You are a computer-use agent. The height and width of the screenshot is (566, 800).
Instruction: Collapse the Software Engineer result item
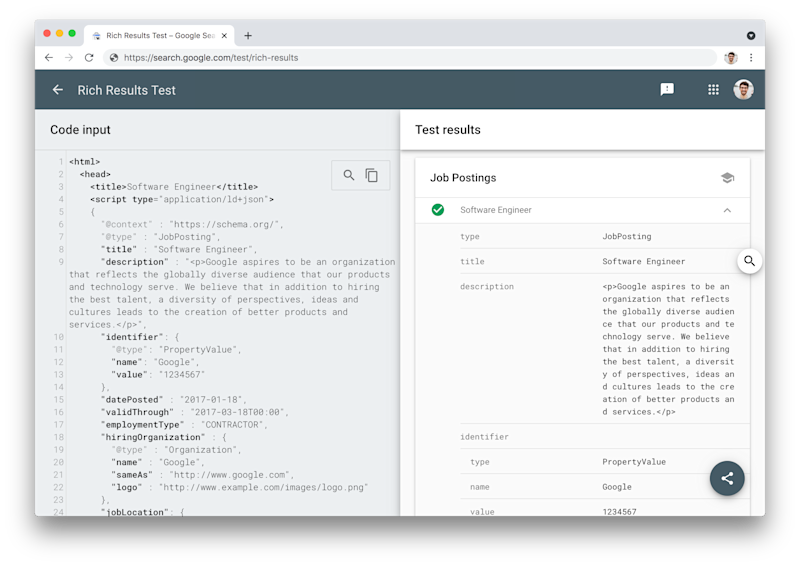(727, 210)
